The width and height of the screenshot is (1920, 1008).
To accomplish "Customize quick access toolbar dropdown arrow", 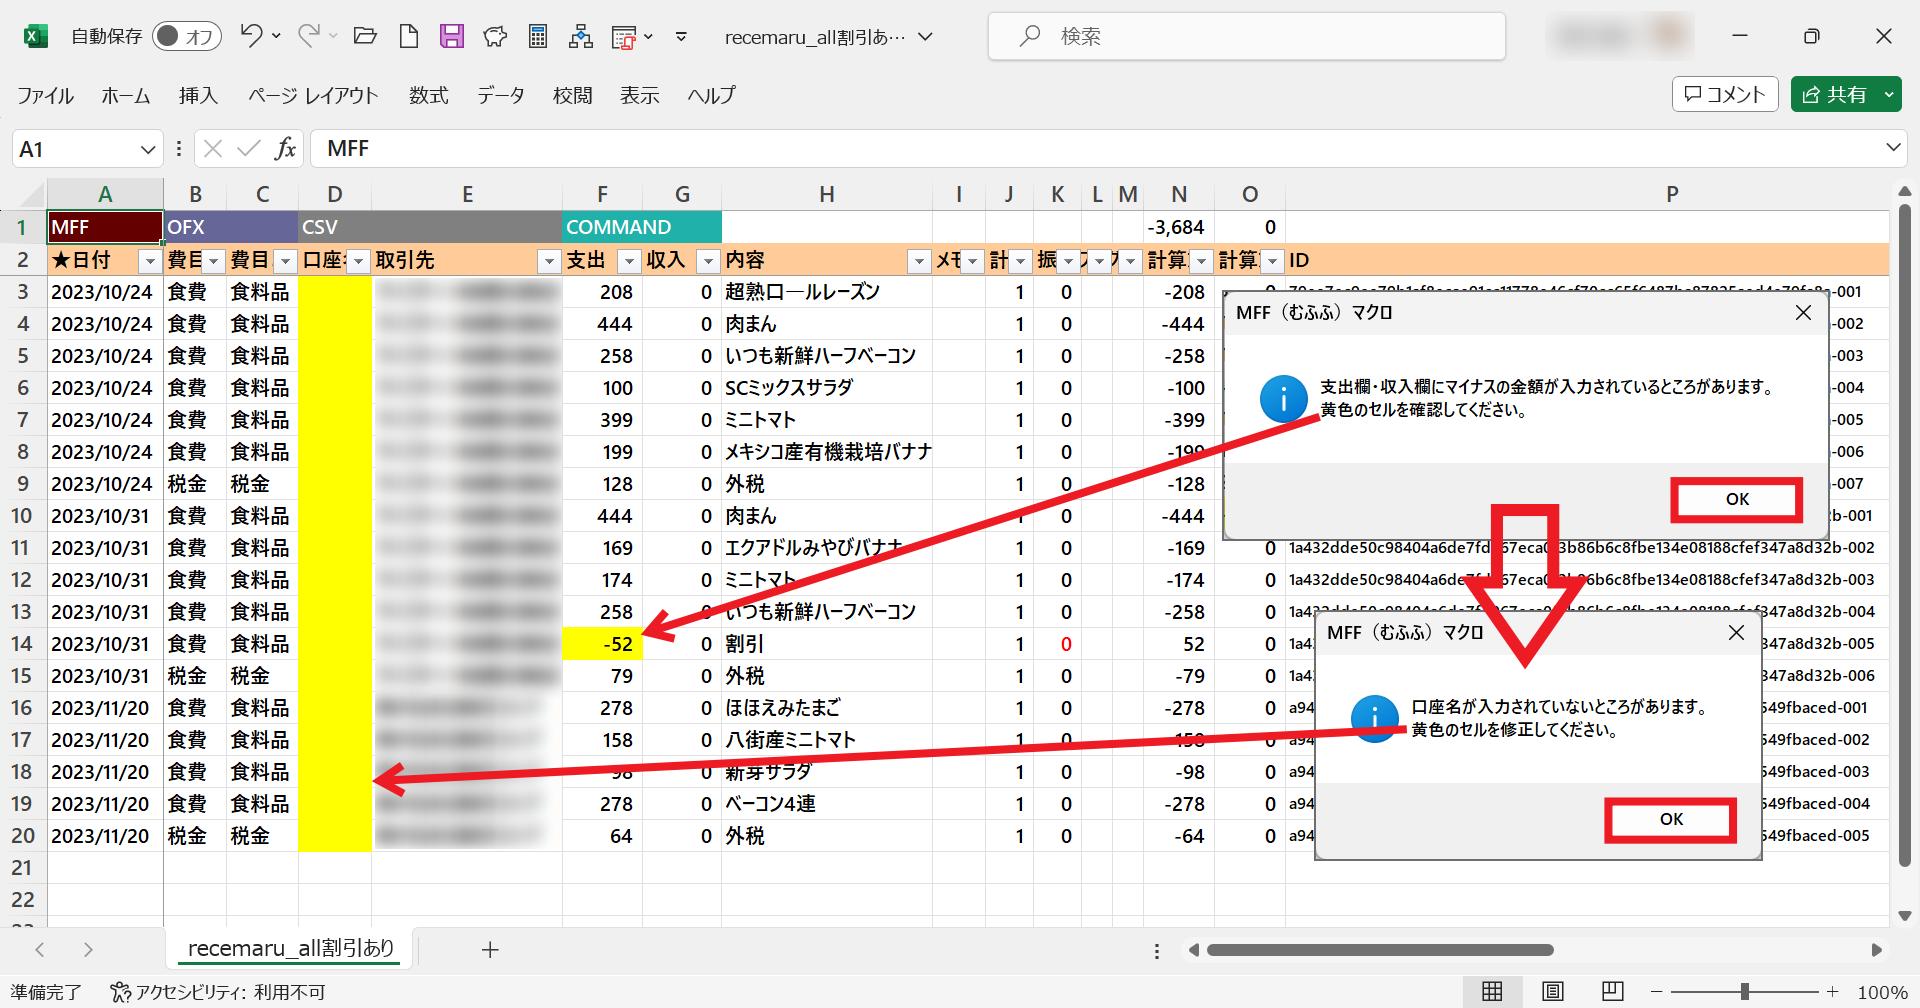I will pos(681,37).
